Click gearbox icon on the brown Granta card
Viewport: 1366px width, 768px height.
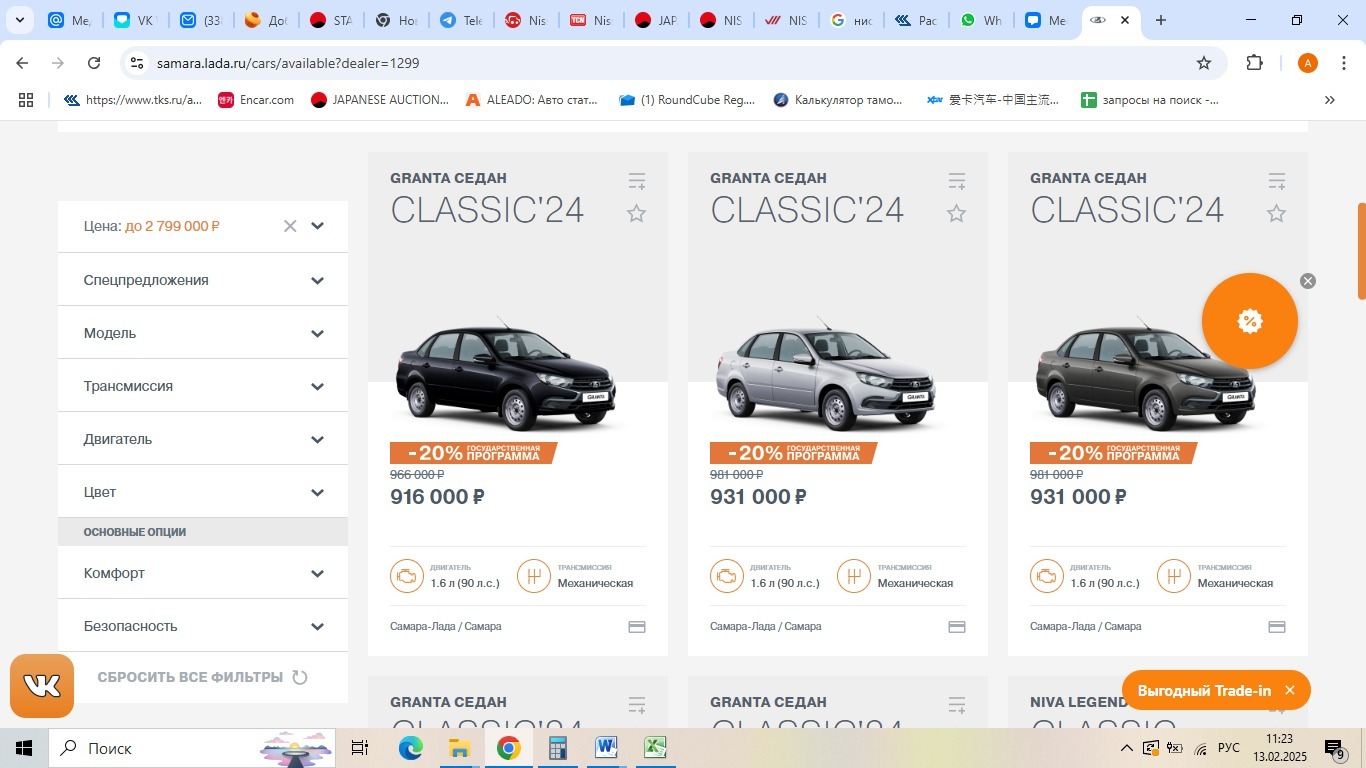click(1174, 576)
